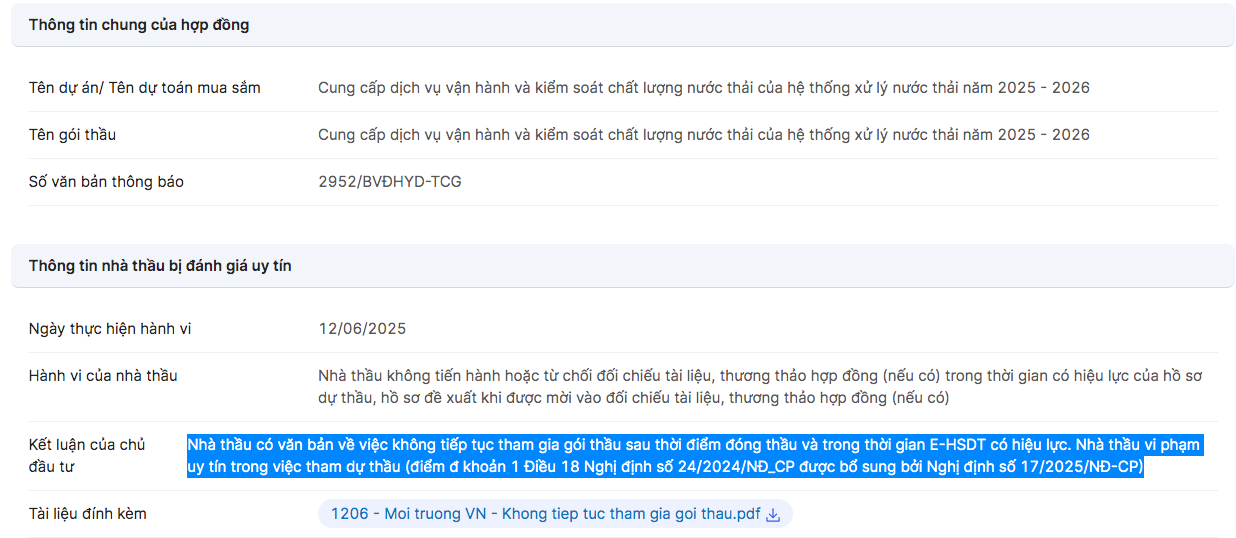
Task: Click the 'Hành vi của nhà thầu' label
Action: pyautogui.click(x=103, y=376)
